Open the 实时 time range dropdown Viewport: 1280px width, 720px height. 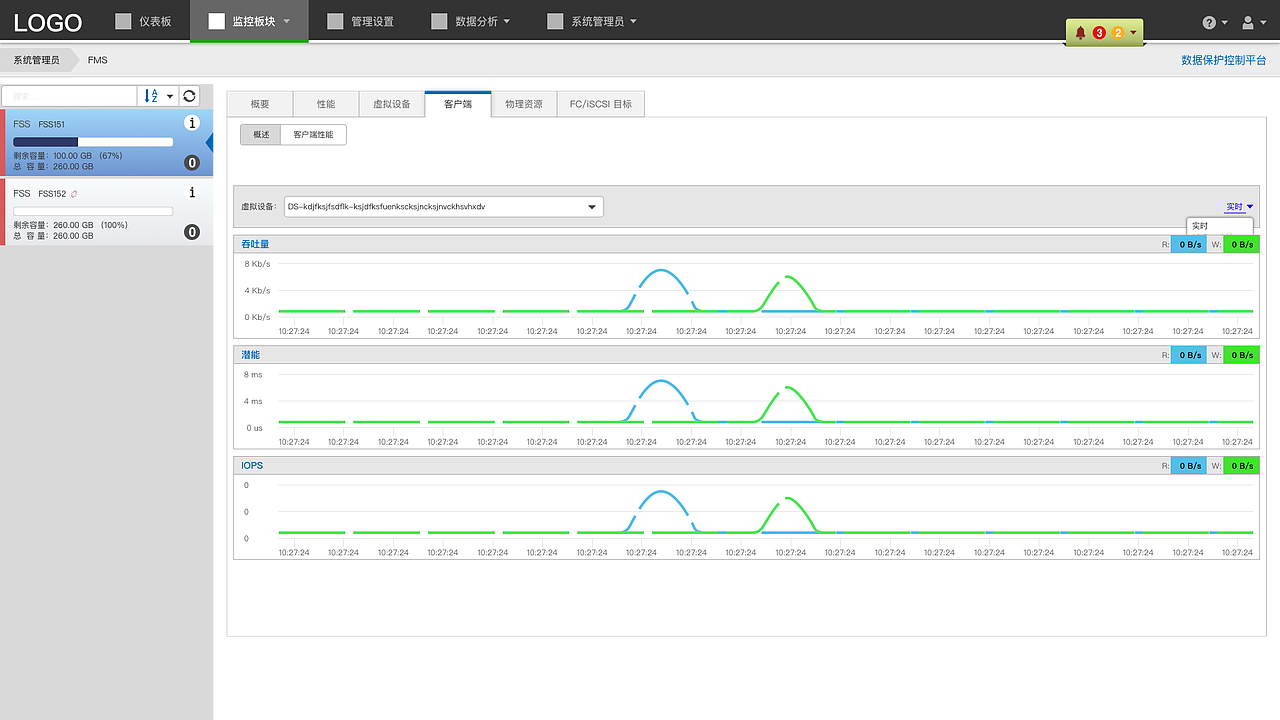(x=1239, y=207)
